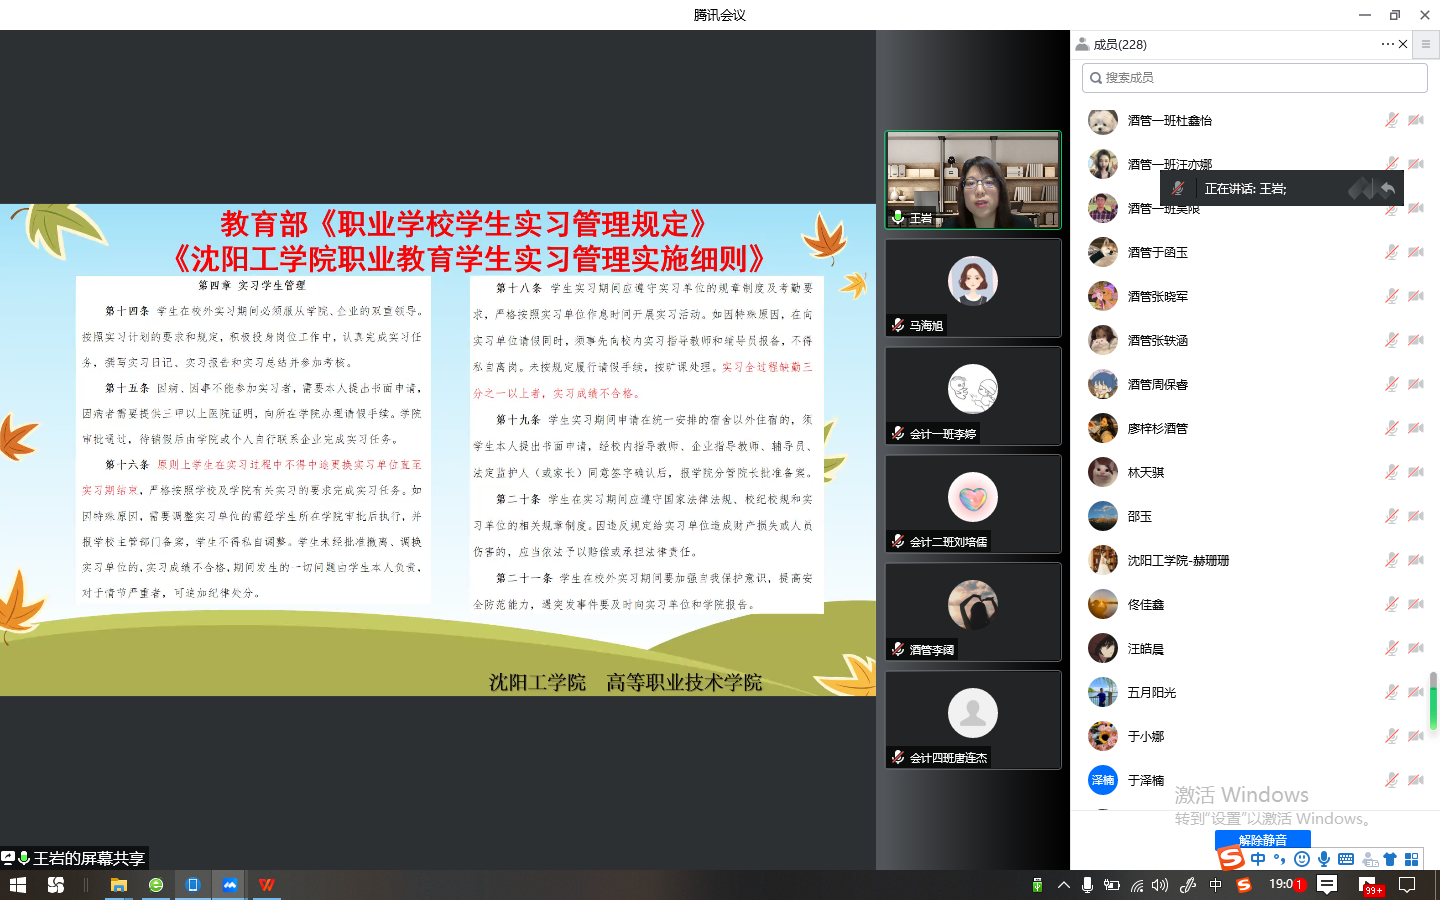Select 会计二班刘培佳's participant tile
Screen dimensions: 1440x900
pos(973,504)
